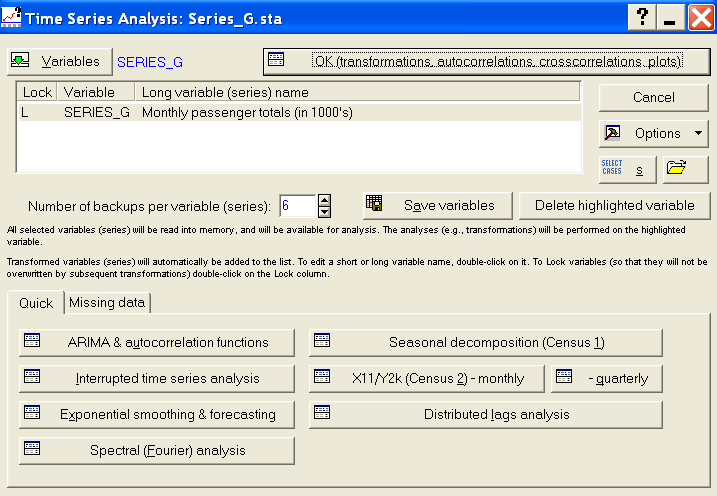The height and width of the screenshot is (496, 717).
Task: Decrease number of backups with down arrow
Action: pos(324,212)
